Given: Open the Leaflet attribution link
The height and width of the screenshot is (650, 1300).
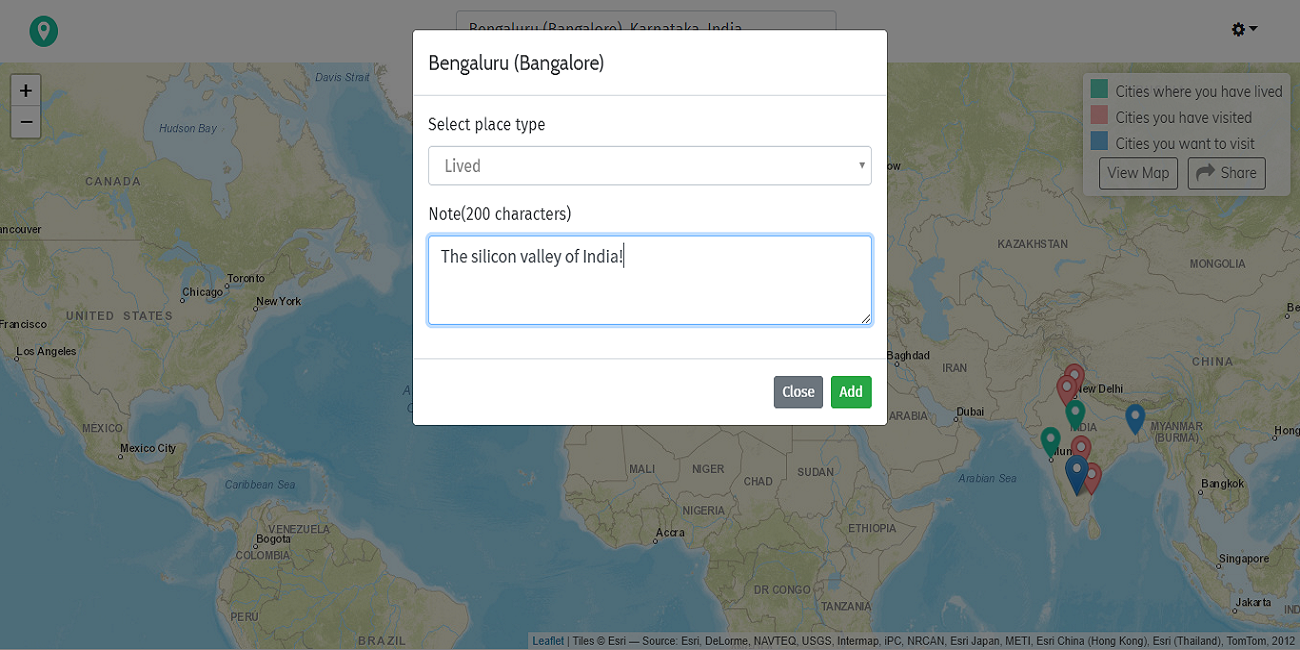Looking at the screenshot, I should [x=547, y=641].
